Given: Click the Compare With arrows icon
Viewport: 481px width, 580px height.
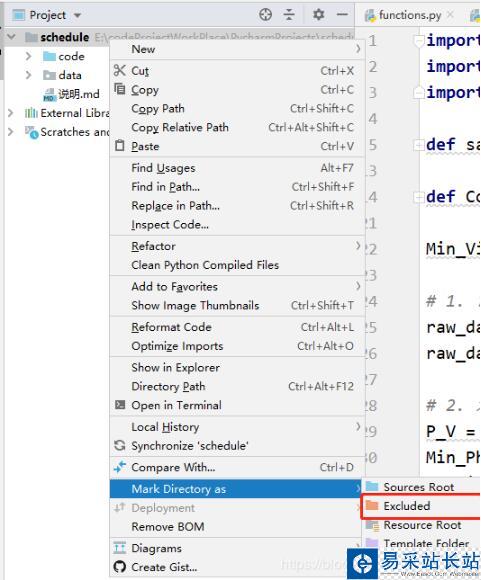Looking at the screenshot, I should pos(120,467).
